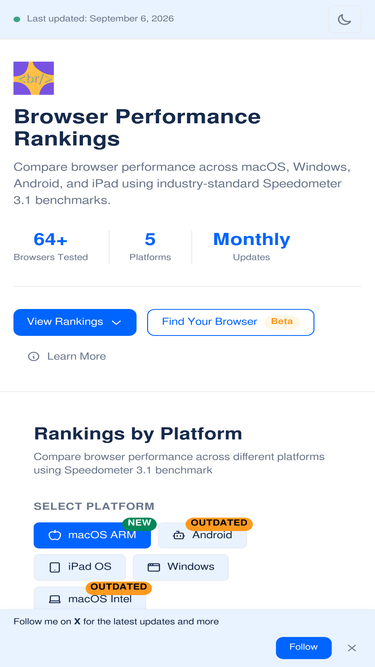Click the Follow button in banner
375x667 pixels.
304,647
